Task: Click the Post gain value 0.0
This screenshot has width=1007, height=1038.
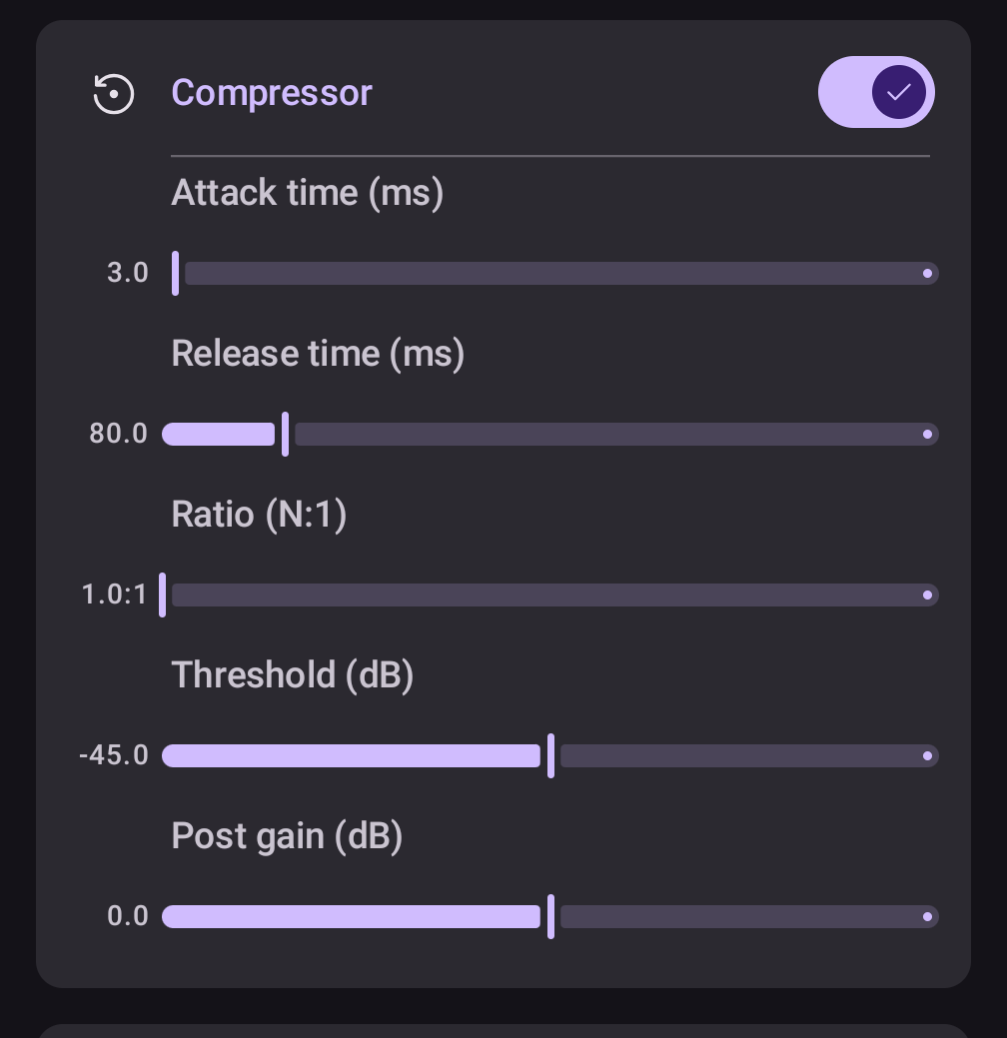Action: (127, 917)
